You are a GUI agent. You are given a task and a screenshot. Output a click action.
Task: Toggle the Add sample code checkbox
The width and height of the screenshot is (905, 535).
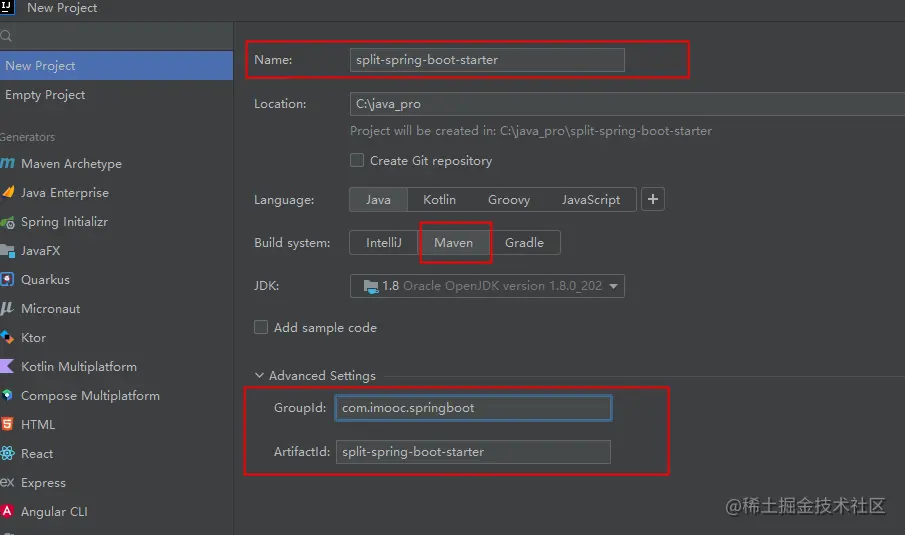coord(261,327)
